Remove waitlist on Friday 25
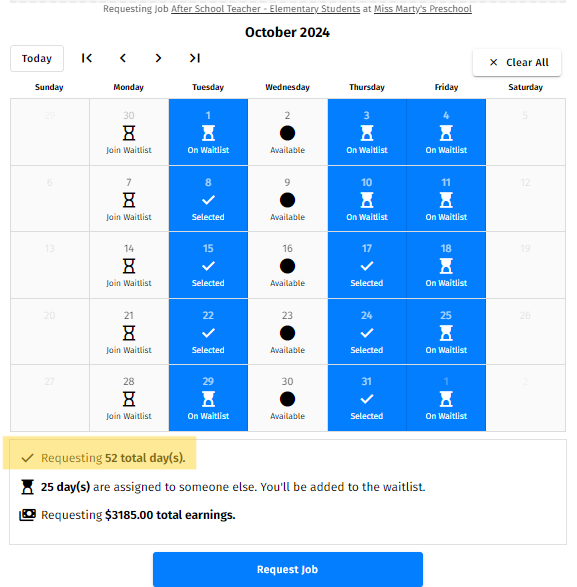Screen dimensions: 577x587 446,332
